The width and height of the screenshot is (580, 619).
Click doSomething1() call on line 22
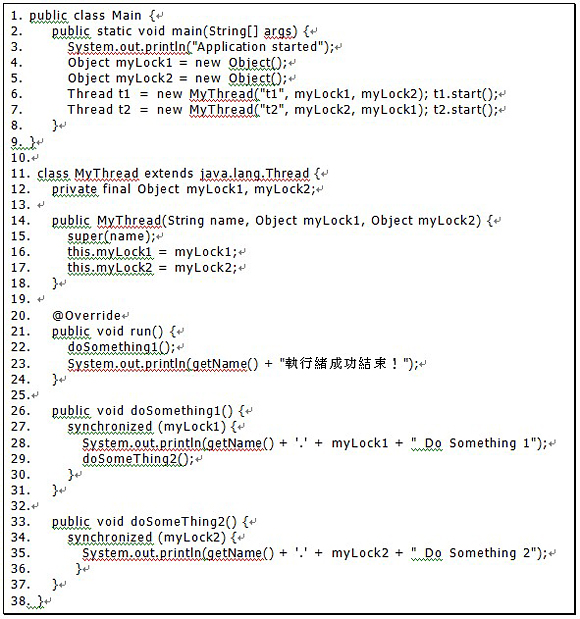[x=121, y=347]
